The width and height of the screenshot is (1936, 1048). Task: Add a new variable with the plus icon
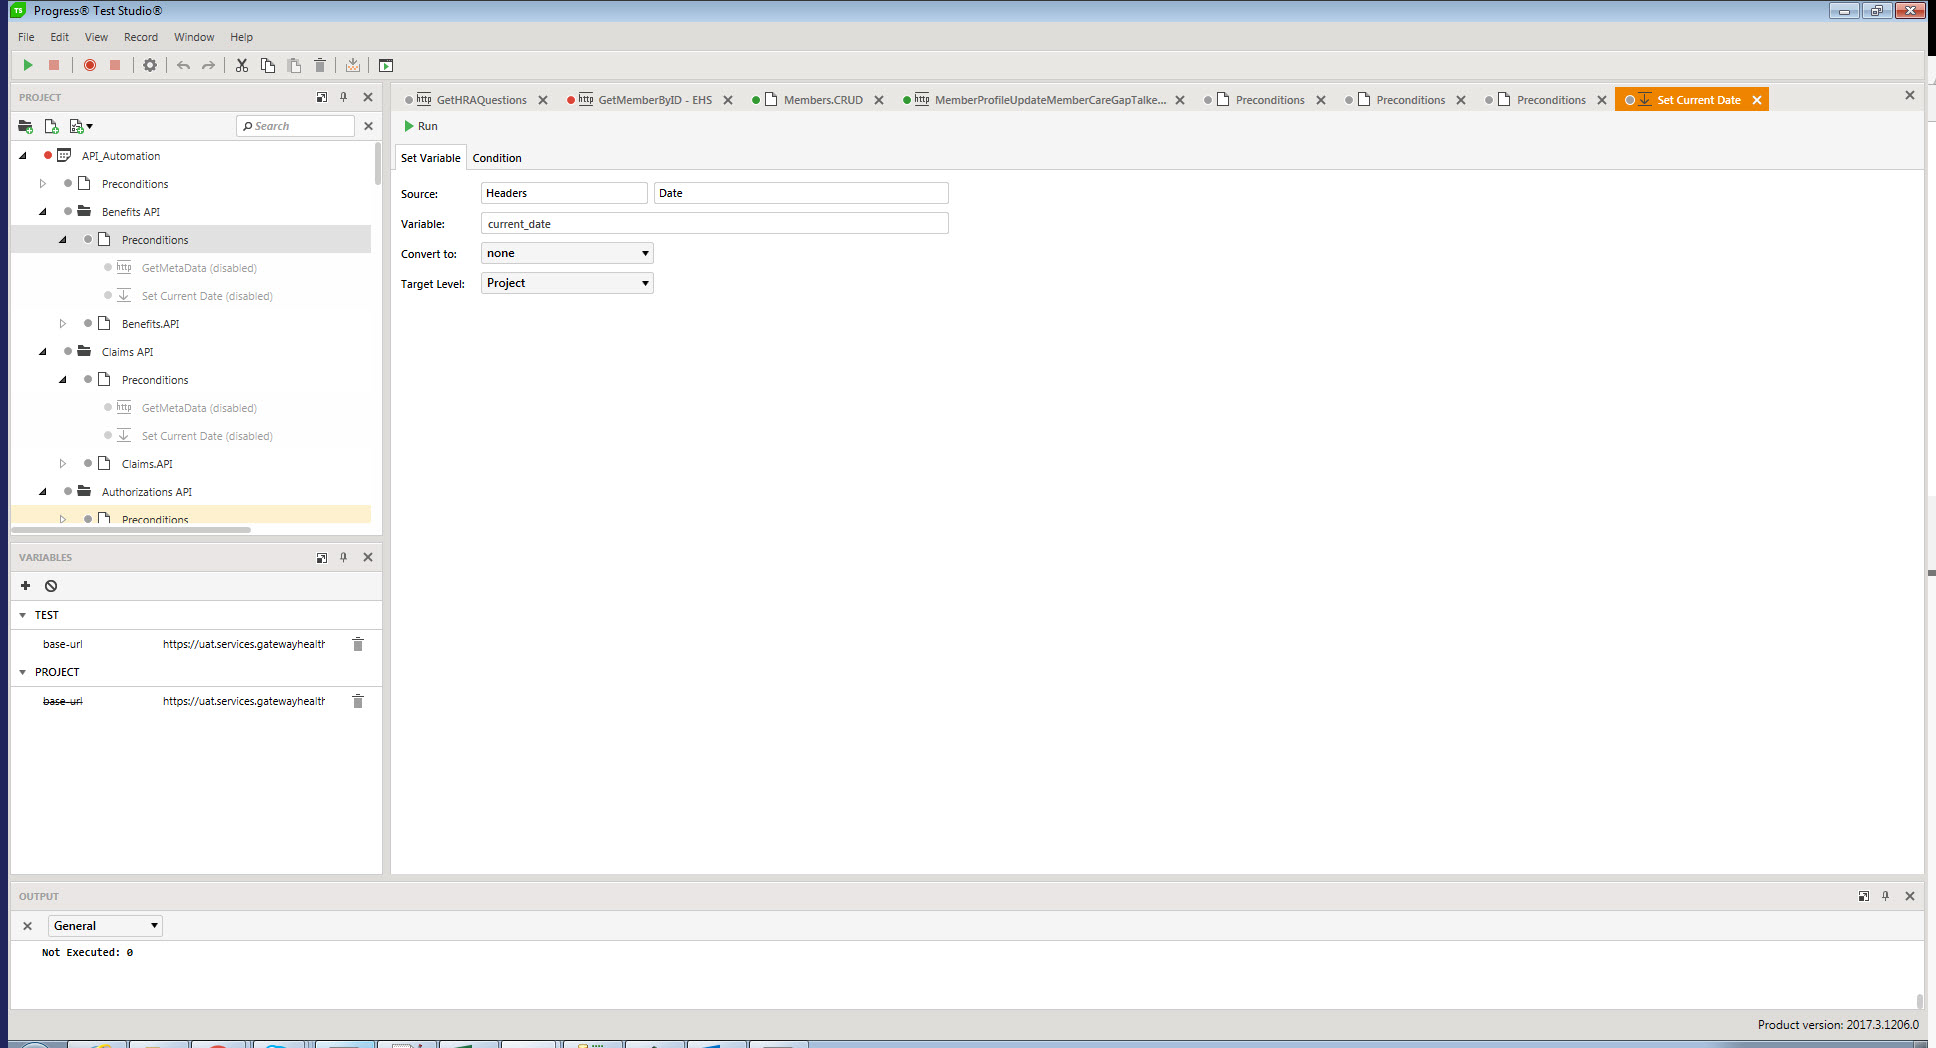[x=26, y=586]
